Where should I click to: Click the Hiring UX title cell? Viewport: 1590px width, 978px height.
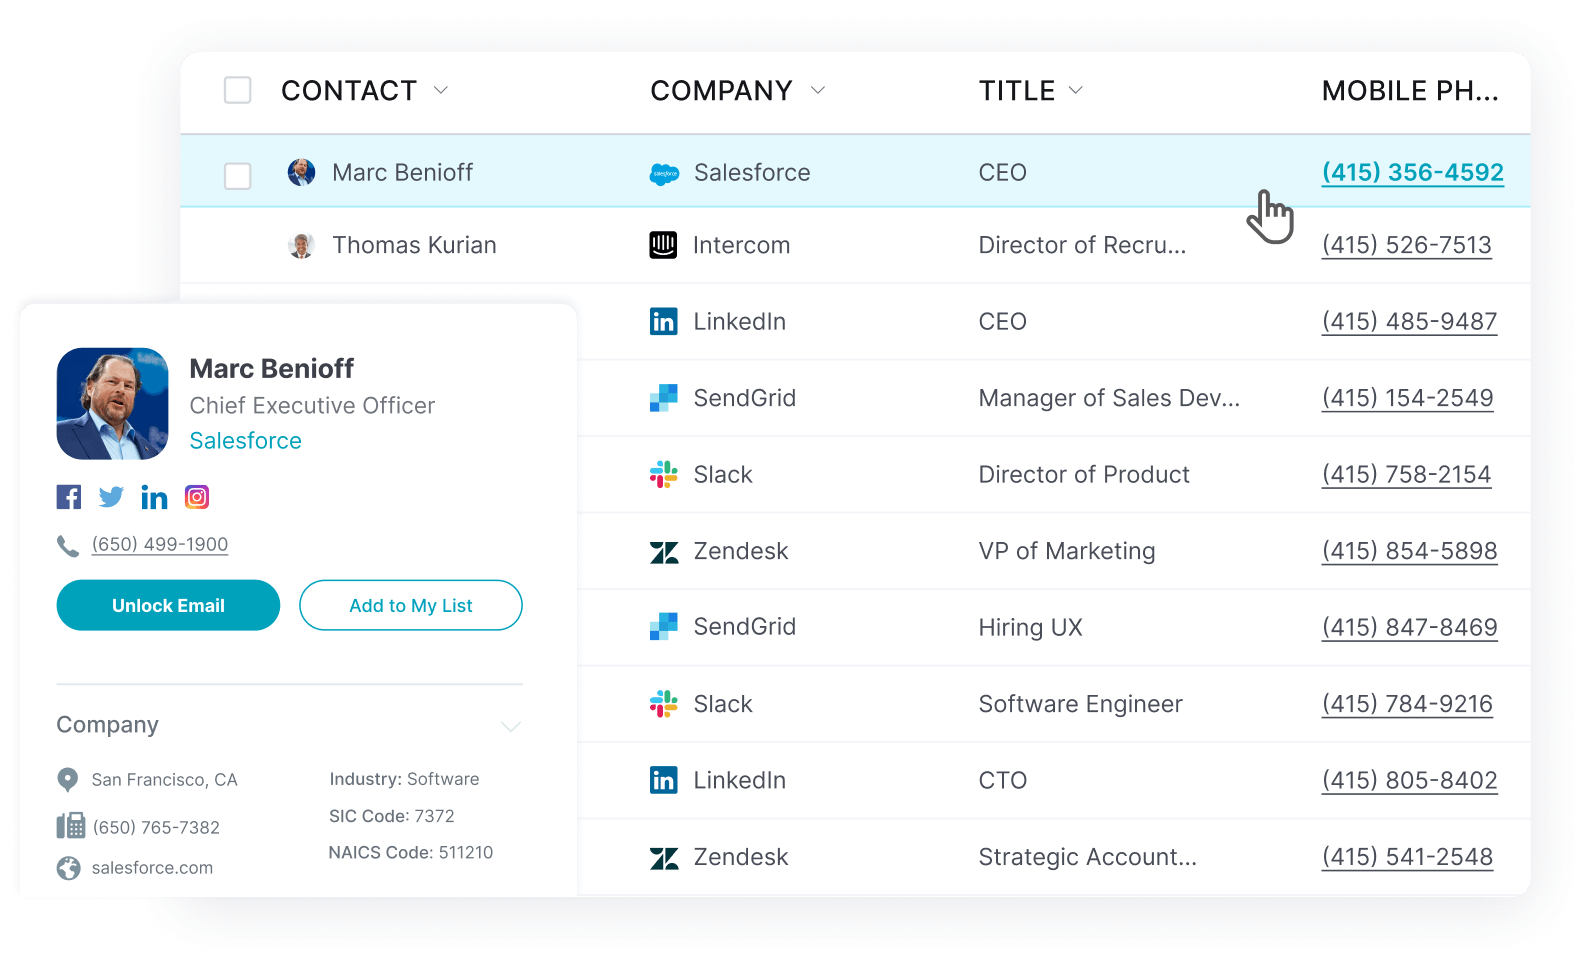[1030, 627]
